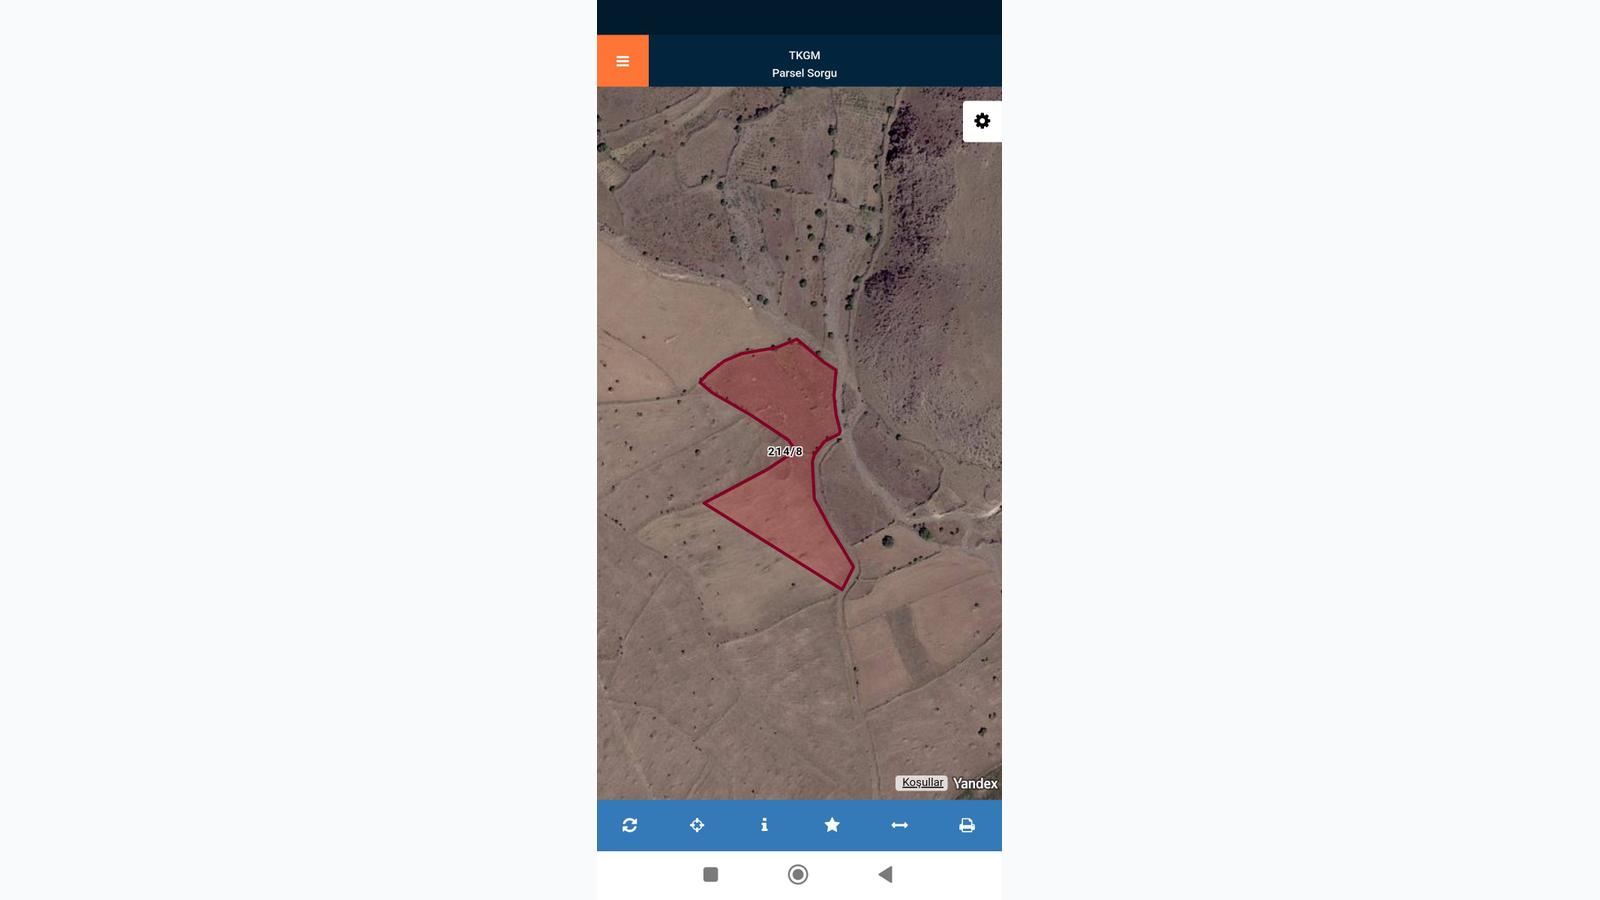Tap the Android home circle button
Screen dimensions: 1600x900
pos(798,874)
